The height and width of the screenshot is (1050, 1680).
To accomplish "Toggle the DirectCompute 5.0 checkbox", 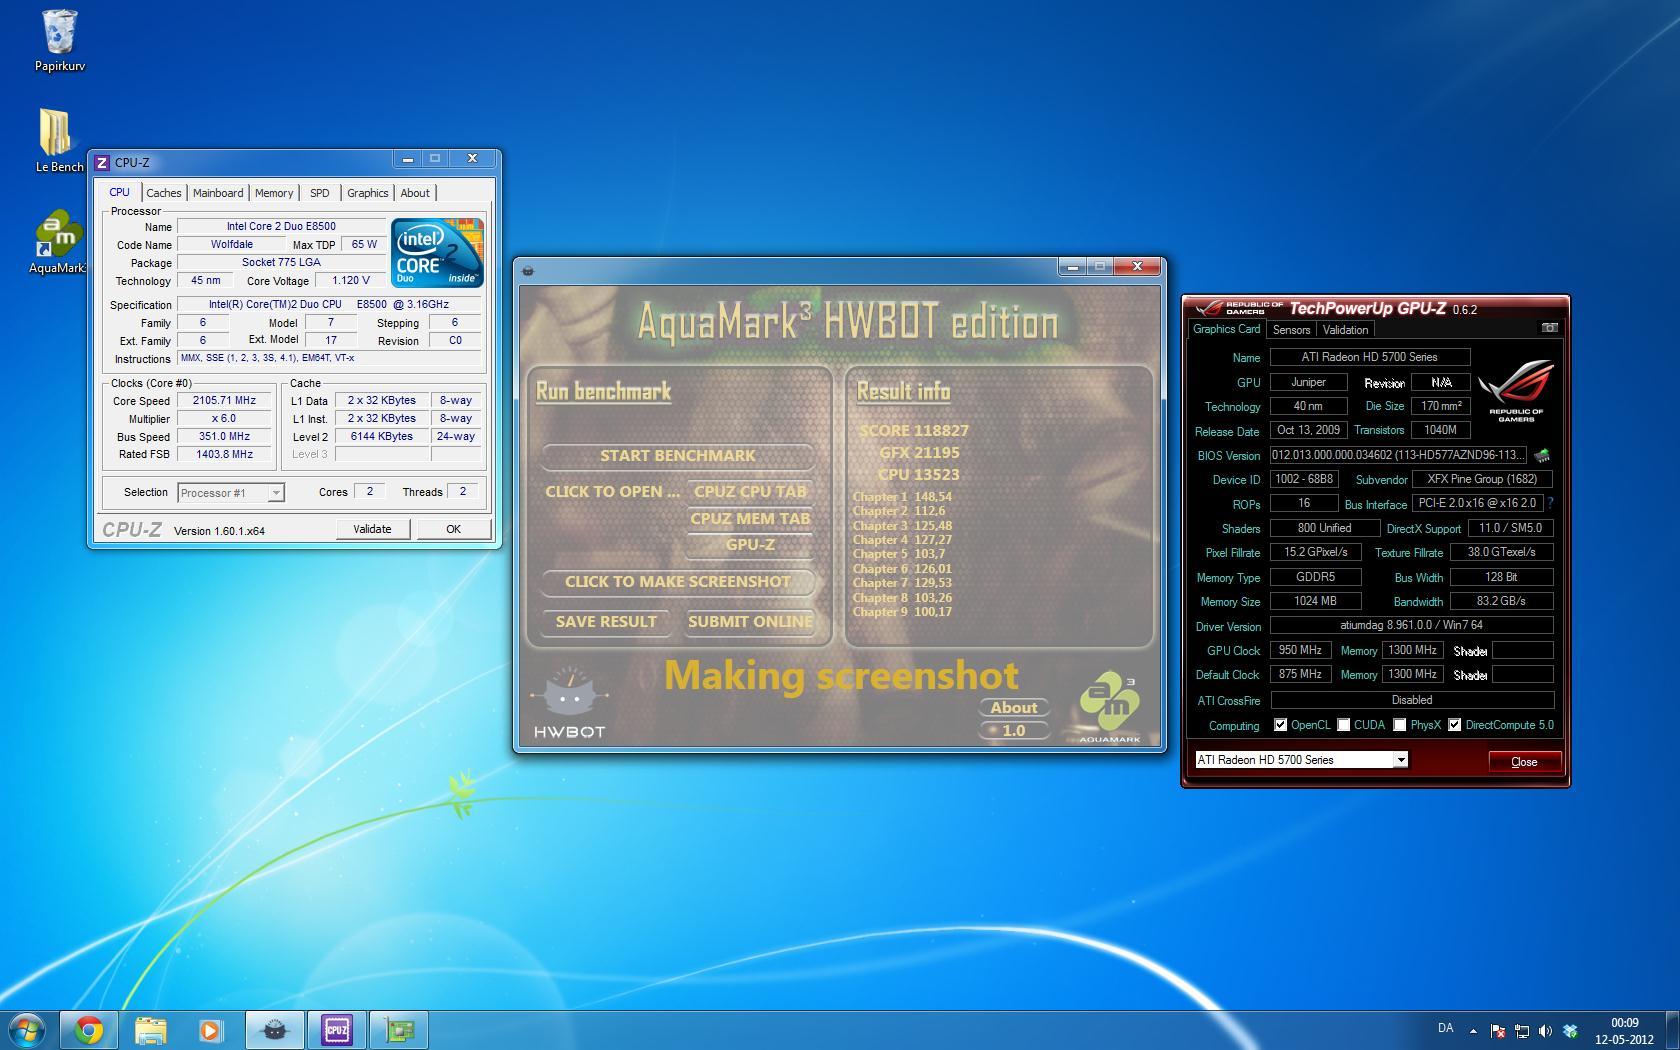I will click(1454, 725).
